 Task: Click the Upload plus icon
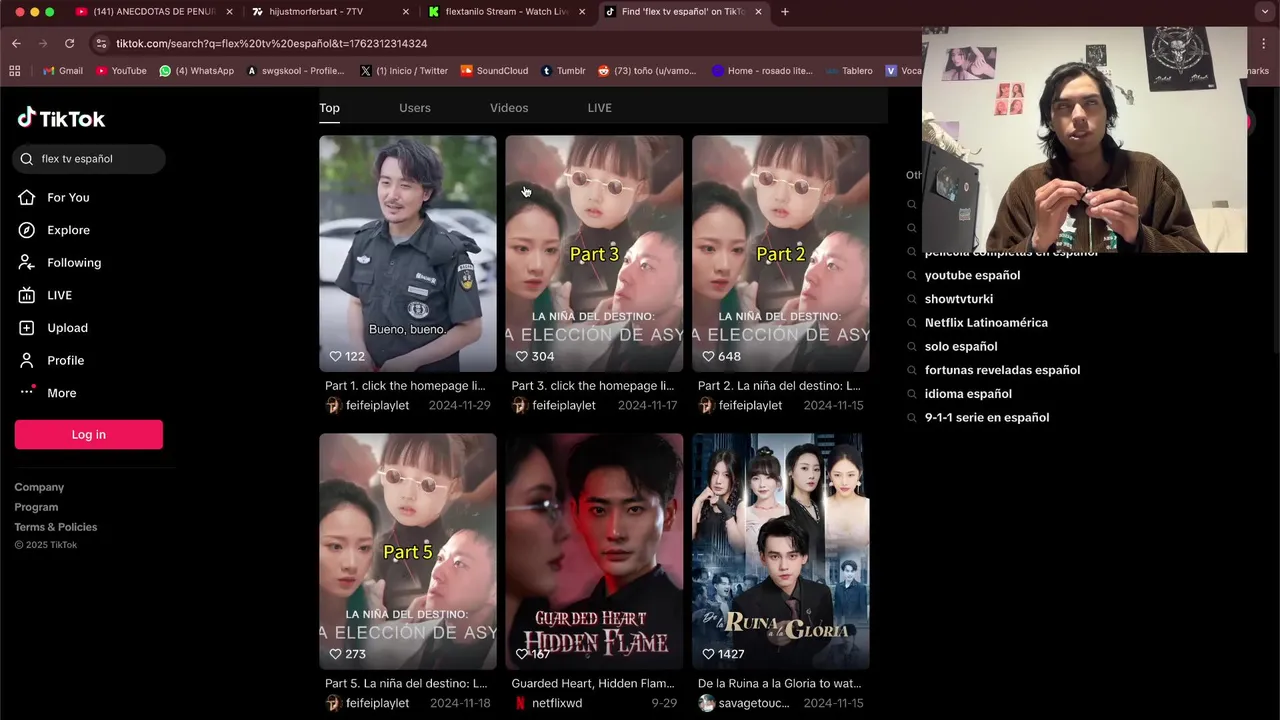point(27,328)
